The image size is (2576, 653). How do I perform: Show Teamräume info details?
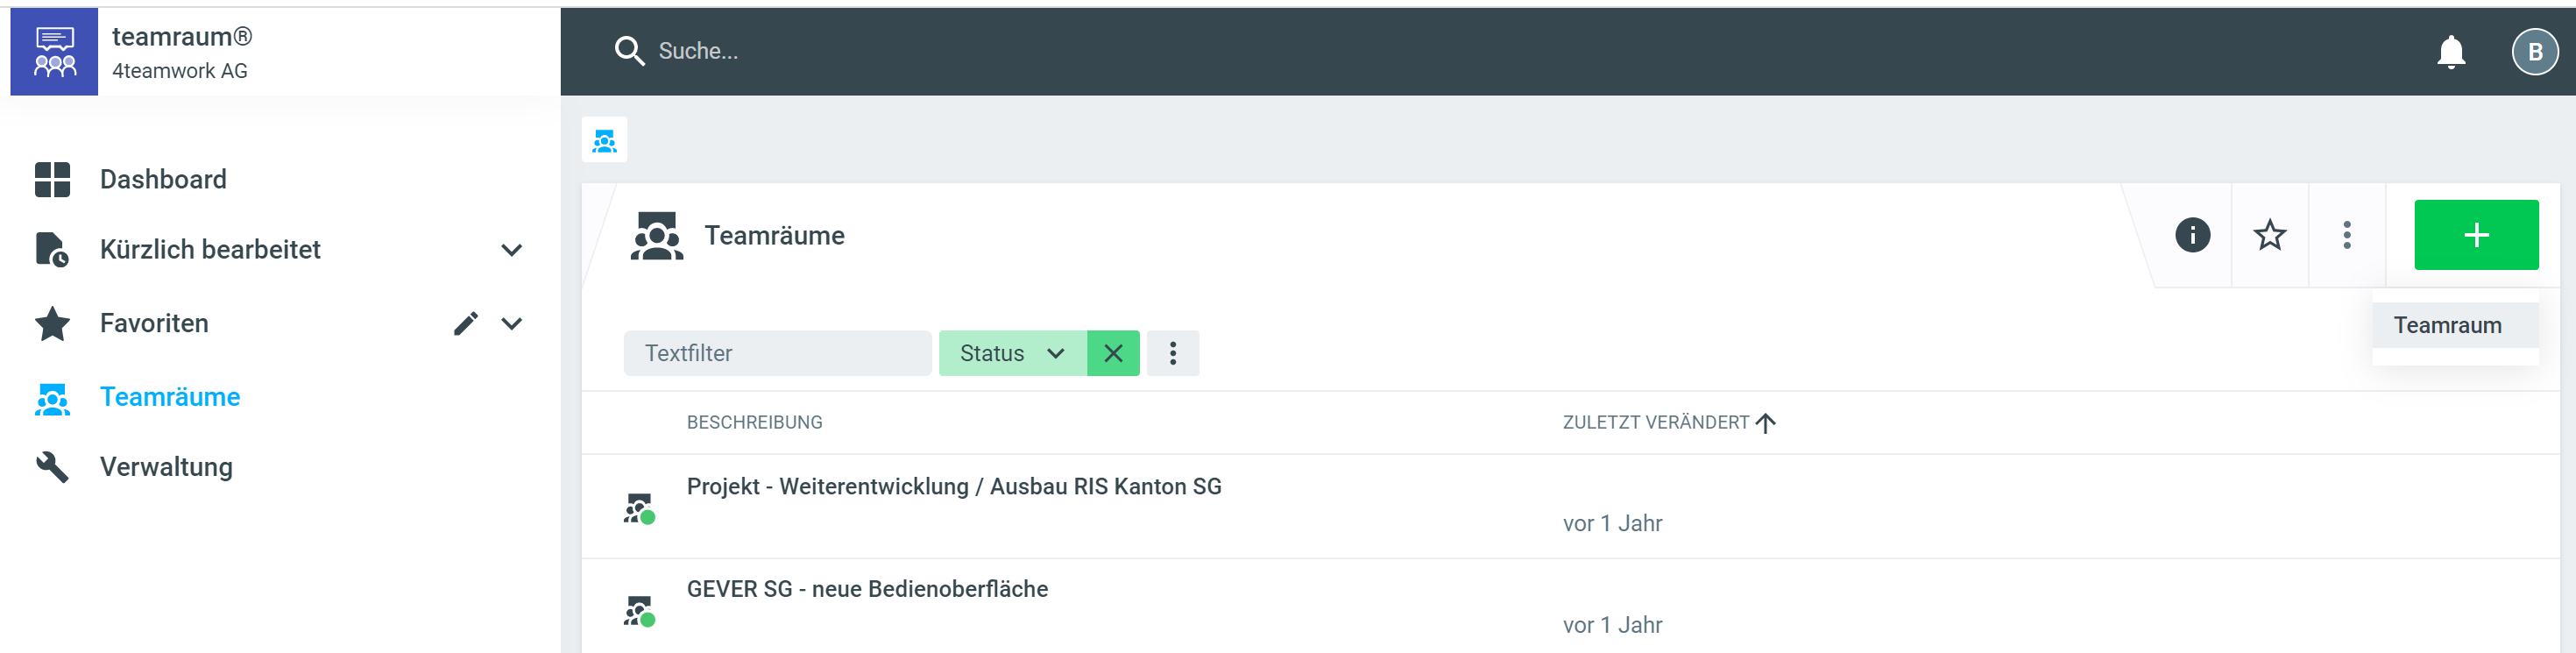click(2192, 235)
